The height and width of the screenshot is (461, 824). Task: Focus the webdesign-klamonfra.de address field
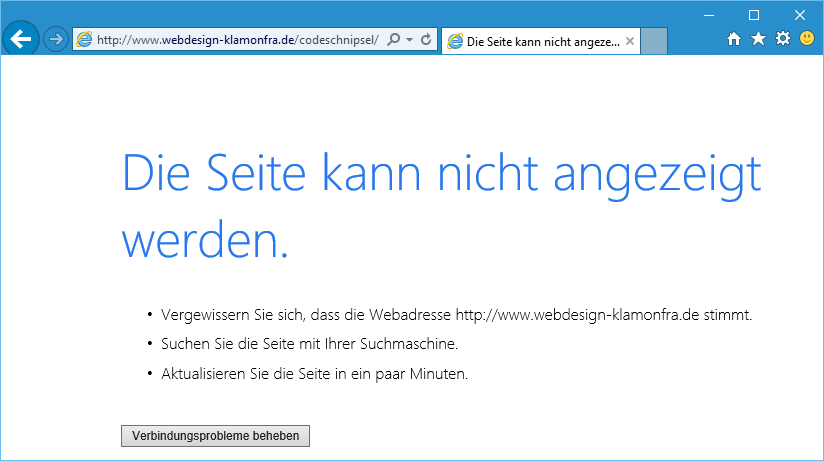238,40
